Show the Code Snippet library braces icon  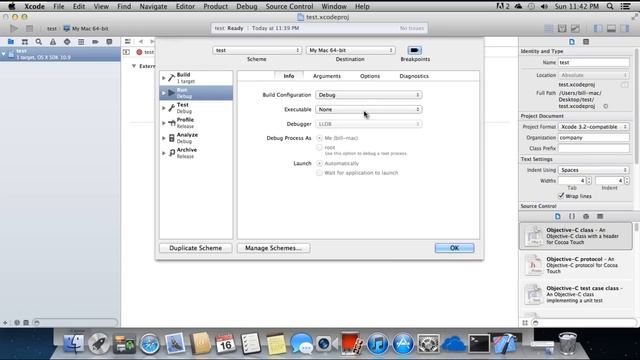point(572,216)
